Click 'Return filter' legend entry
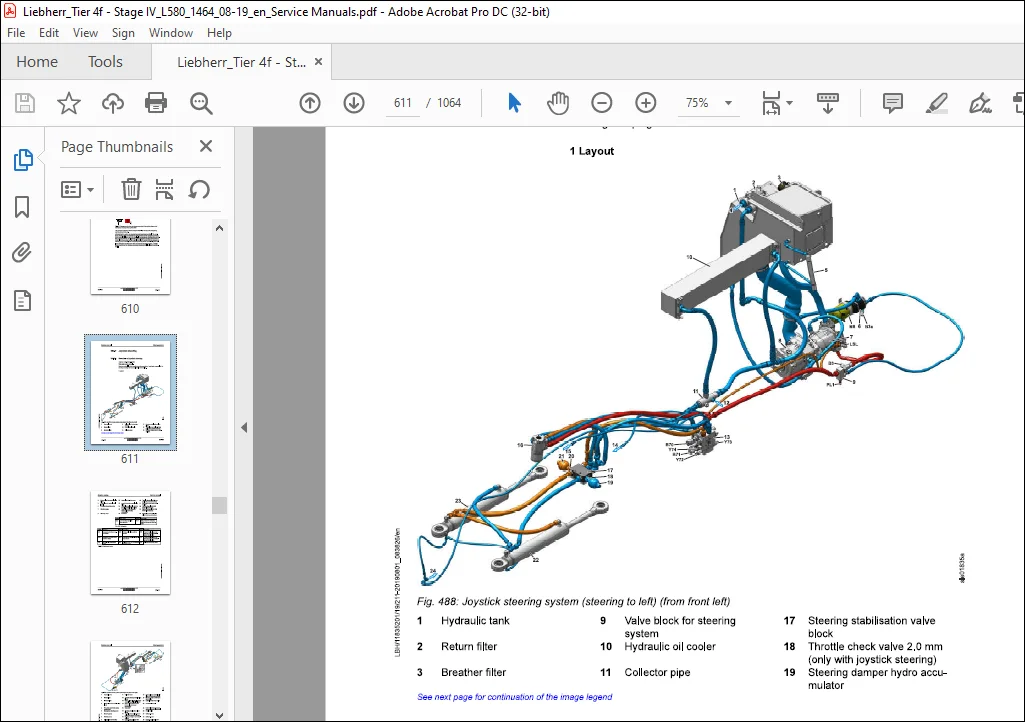The width and height of the screenshot is (1025, 722). click(x=469, y=646)
